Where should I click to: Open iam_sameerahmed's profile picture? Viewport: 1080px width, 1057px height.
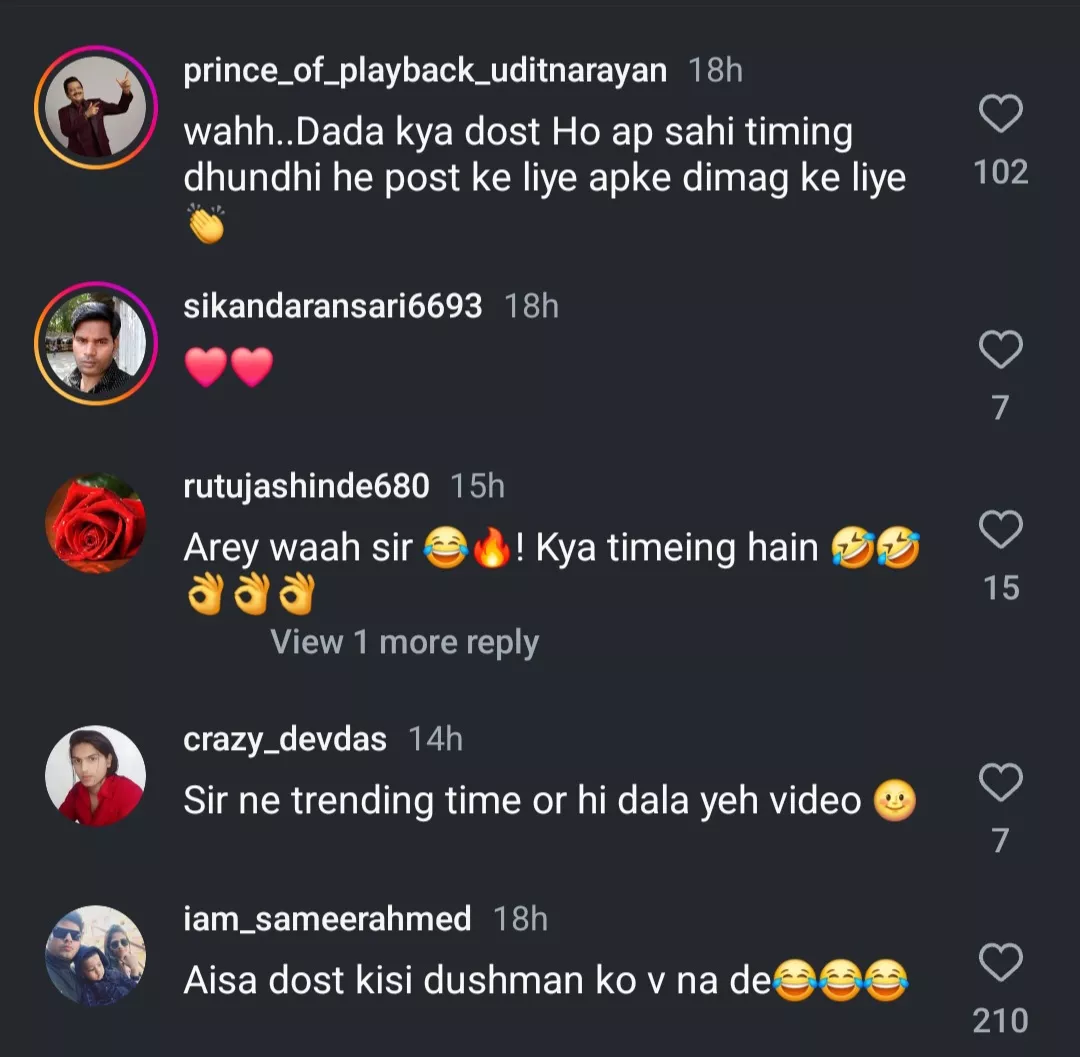96,956
